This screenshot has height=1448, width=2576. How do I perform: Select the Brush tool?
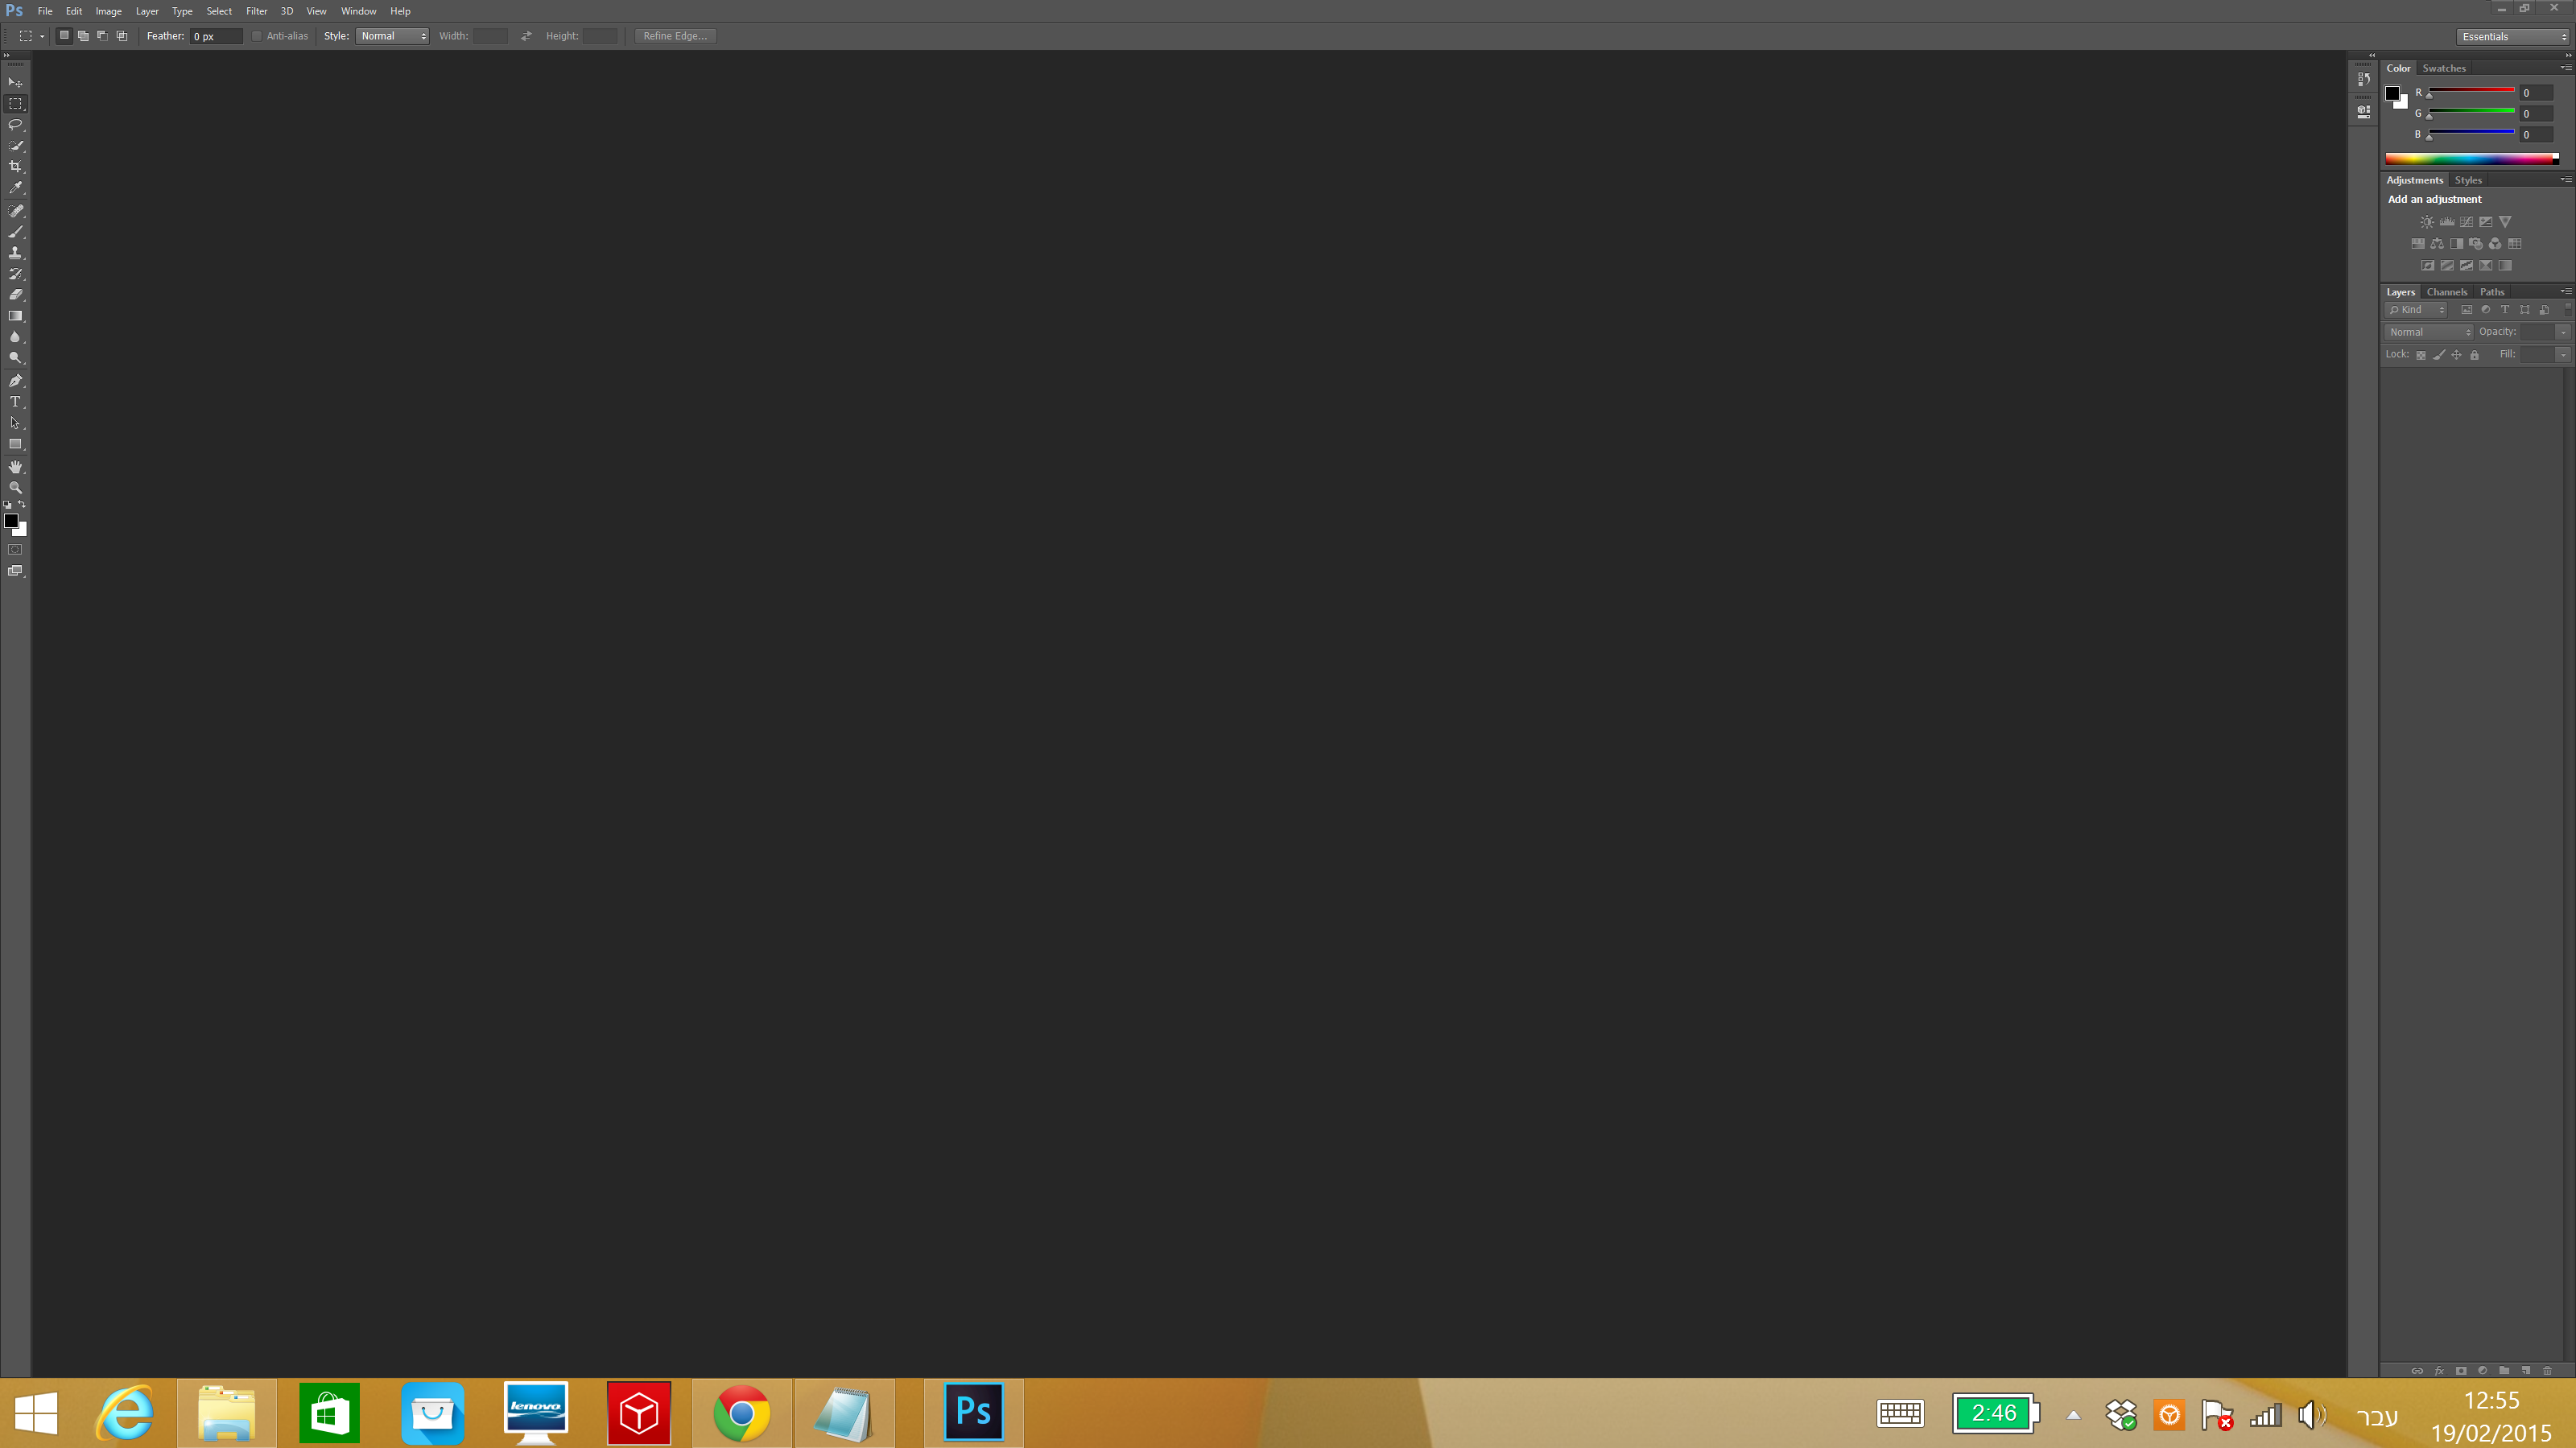[15, 232]
